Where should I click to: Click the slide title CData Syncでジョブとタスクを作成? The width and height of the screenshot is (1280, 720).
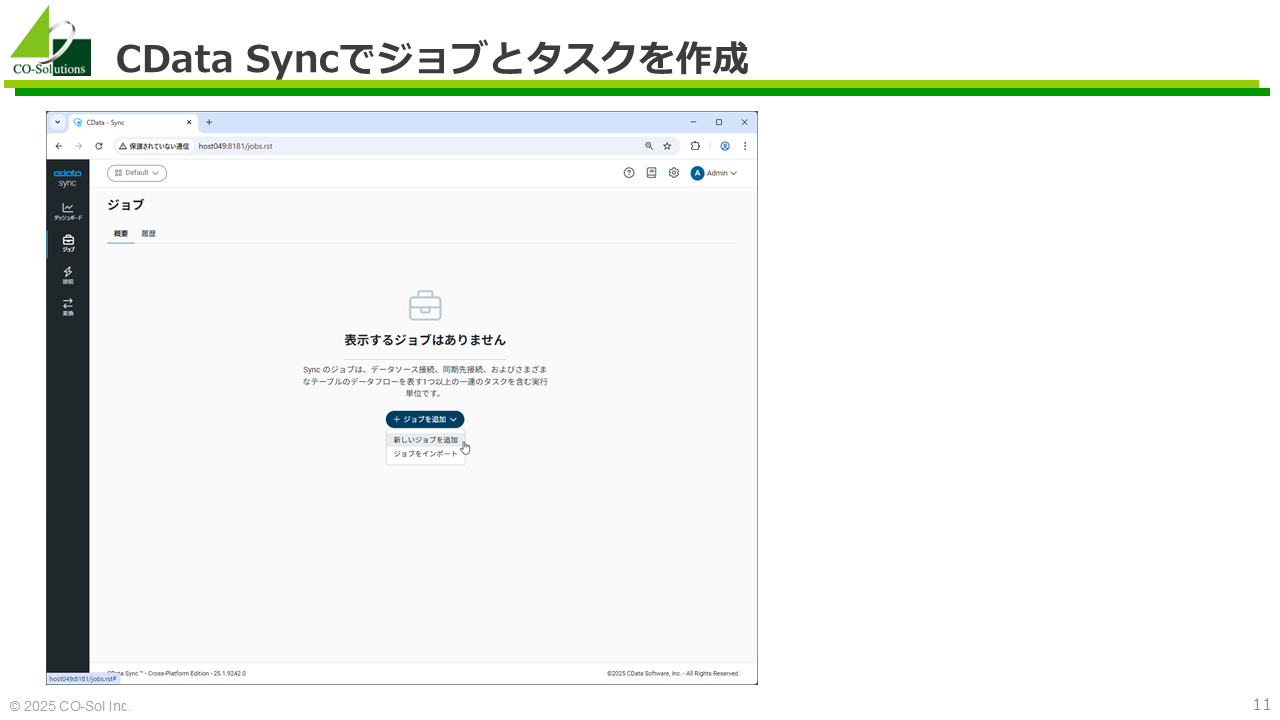[x=432, y=58]
